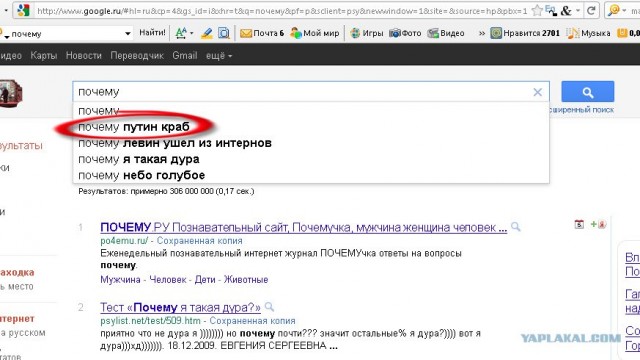Open the Дети sitelink
The width and height of the screenshot is (640, 360).
[x=205, y=280]
